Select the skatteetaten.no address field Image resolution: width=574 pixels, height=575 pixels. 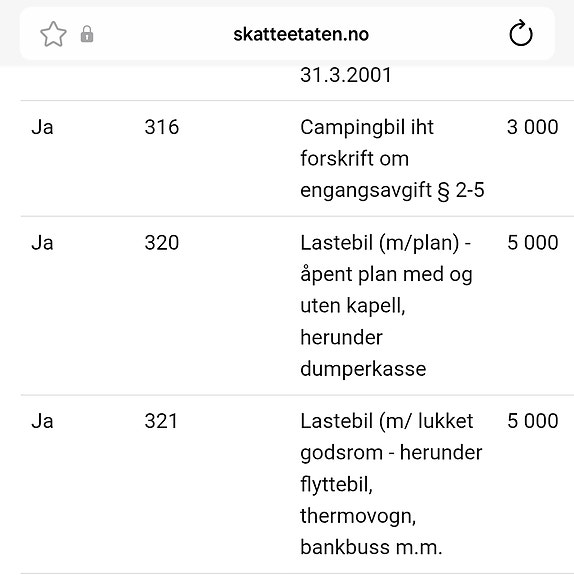pos(287,34)
